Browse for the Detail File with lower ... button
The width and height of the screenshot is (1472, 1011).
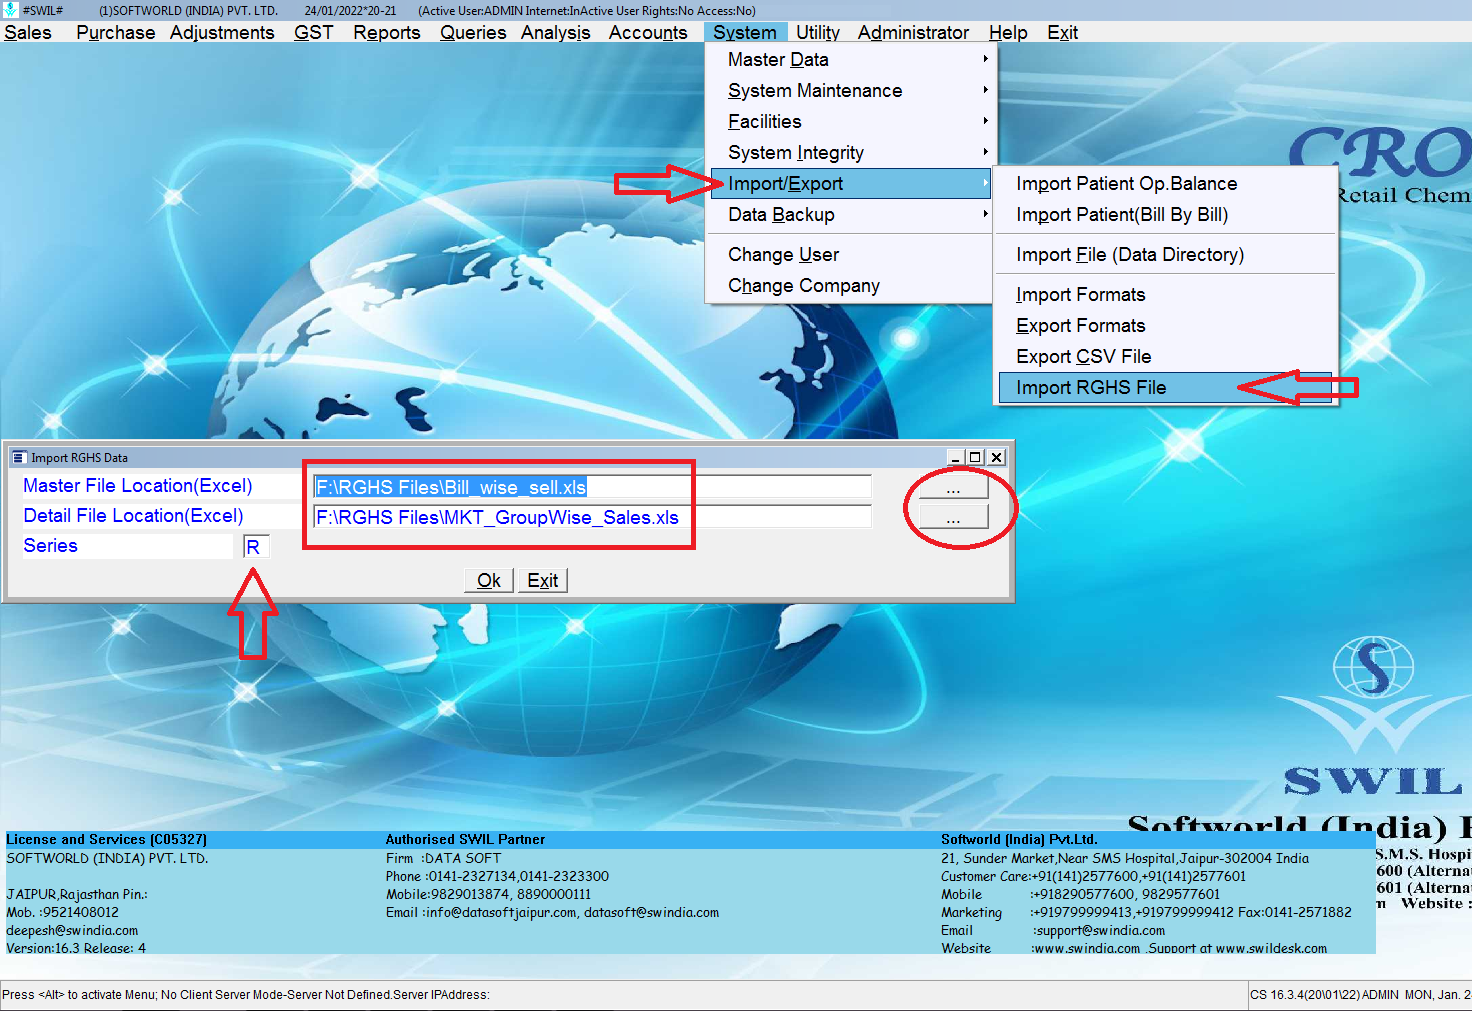[953, 517]
